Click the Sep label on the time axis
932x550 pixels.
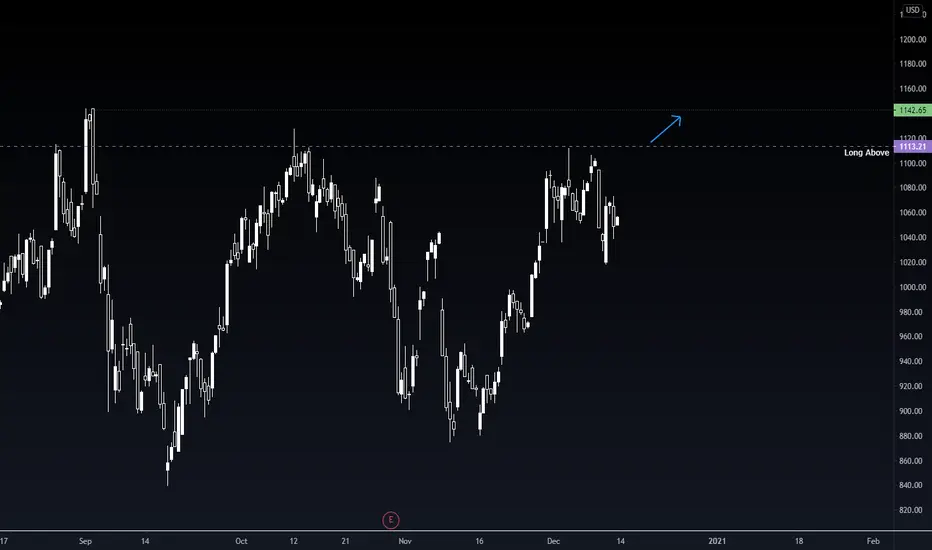[x=85, y=541]
